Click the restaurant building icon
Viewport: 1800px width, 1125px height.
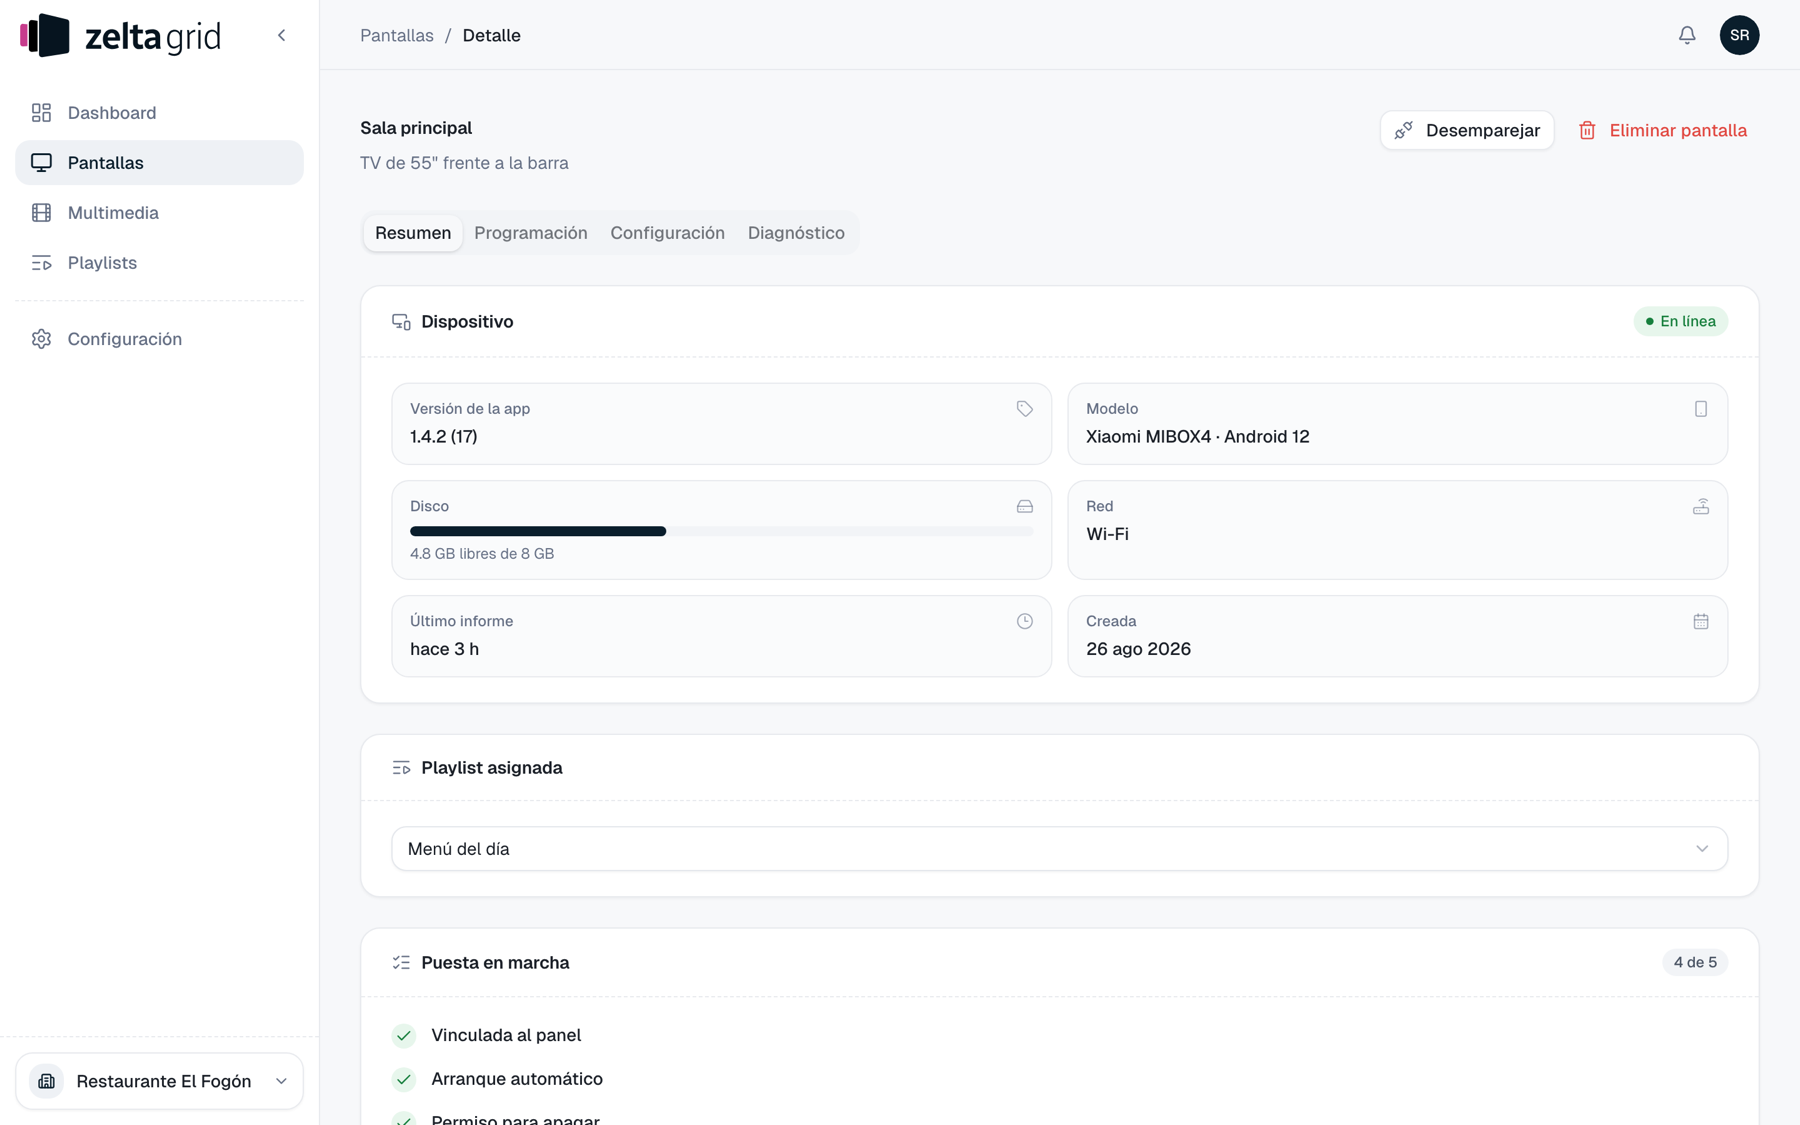point(46,1081)
